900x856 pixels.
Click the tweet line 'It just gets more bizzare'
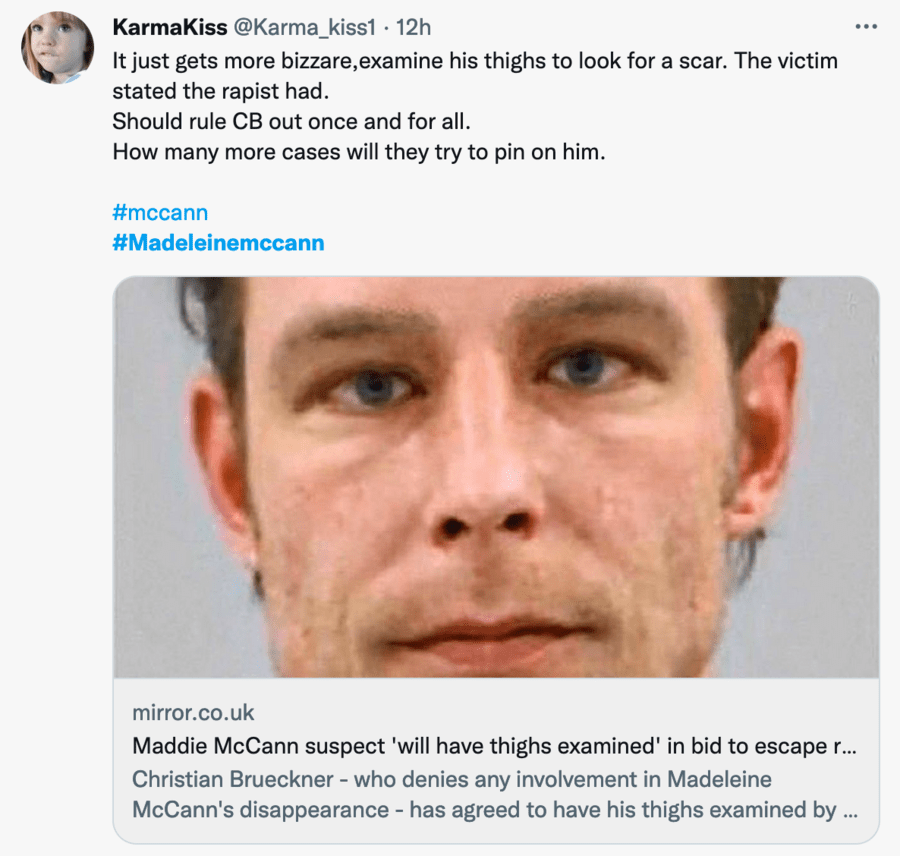coord(234,61)
